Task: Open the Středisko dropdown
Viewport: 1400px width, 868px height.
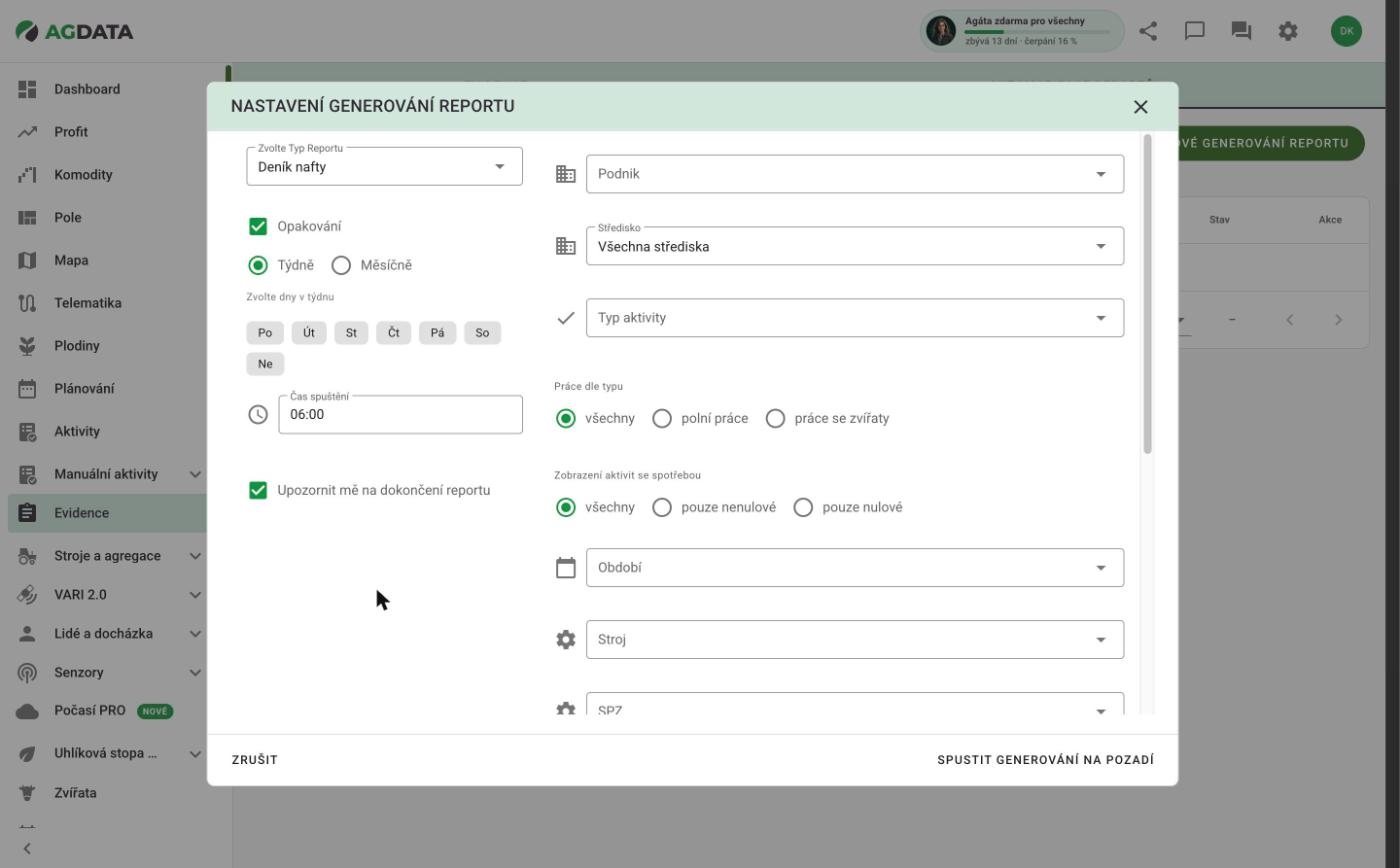Action: point(855,246)
